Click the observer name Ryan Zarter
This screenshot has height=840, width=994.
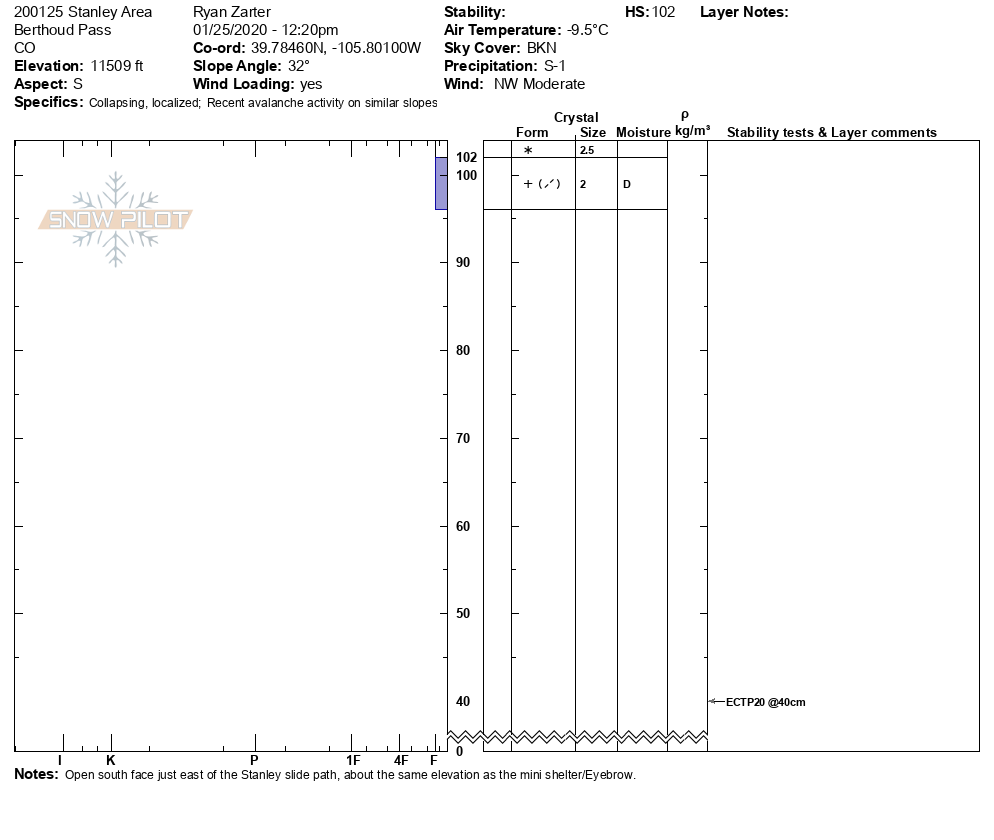pos(230,12)
